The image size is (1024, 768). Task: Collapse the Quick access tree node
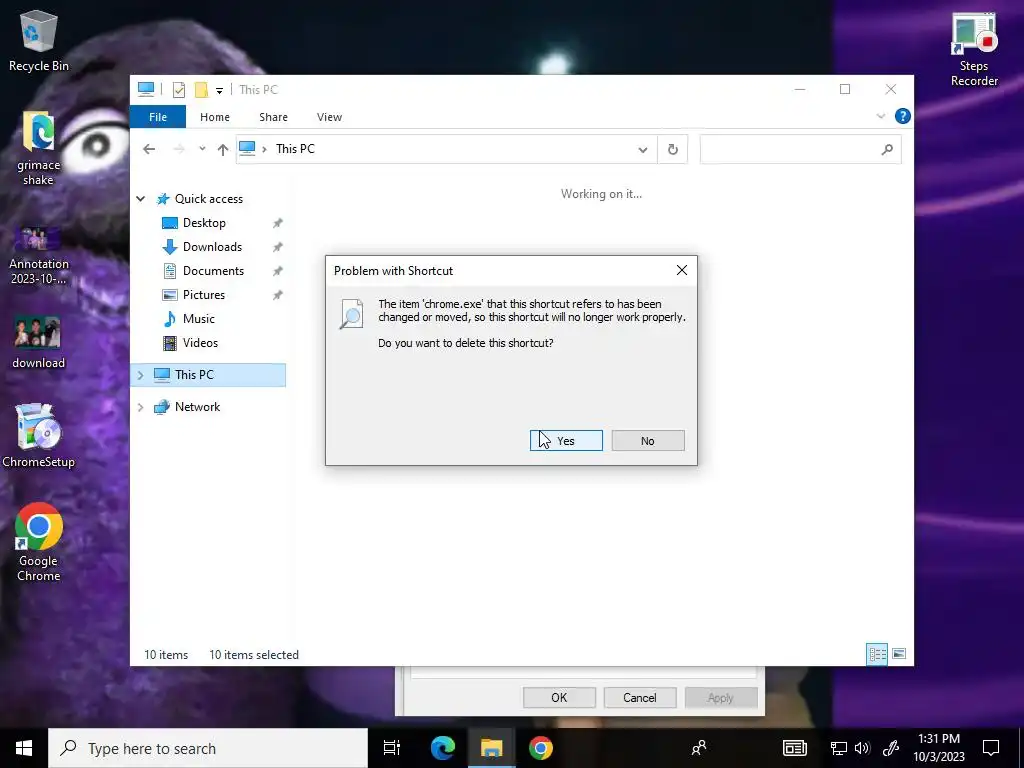point(140,199)
